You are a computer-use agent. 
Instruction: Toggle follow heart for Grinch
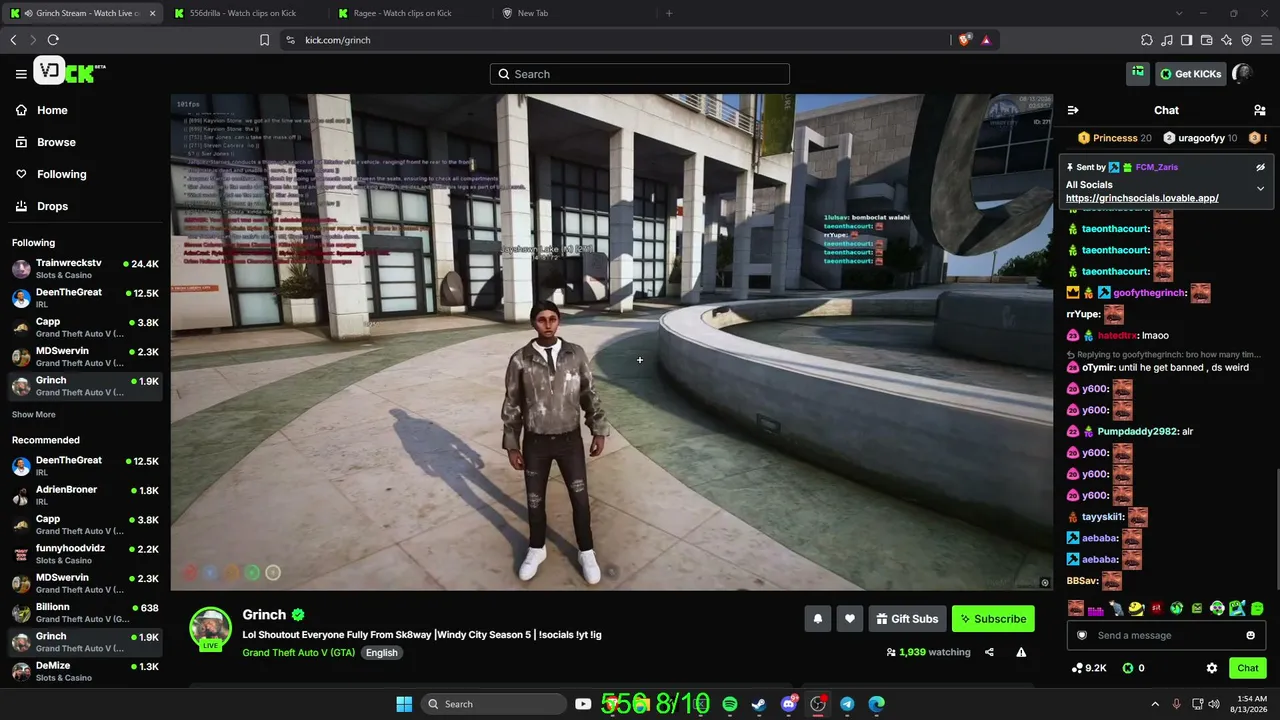850,619
